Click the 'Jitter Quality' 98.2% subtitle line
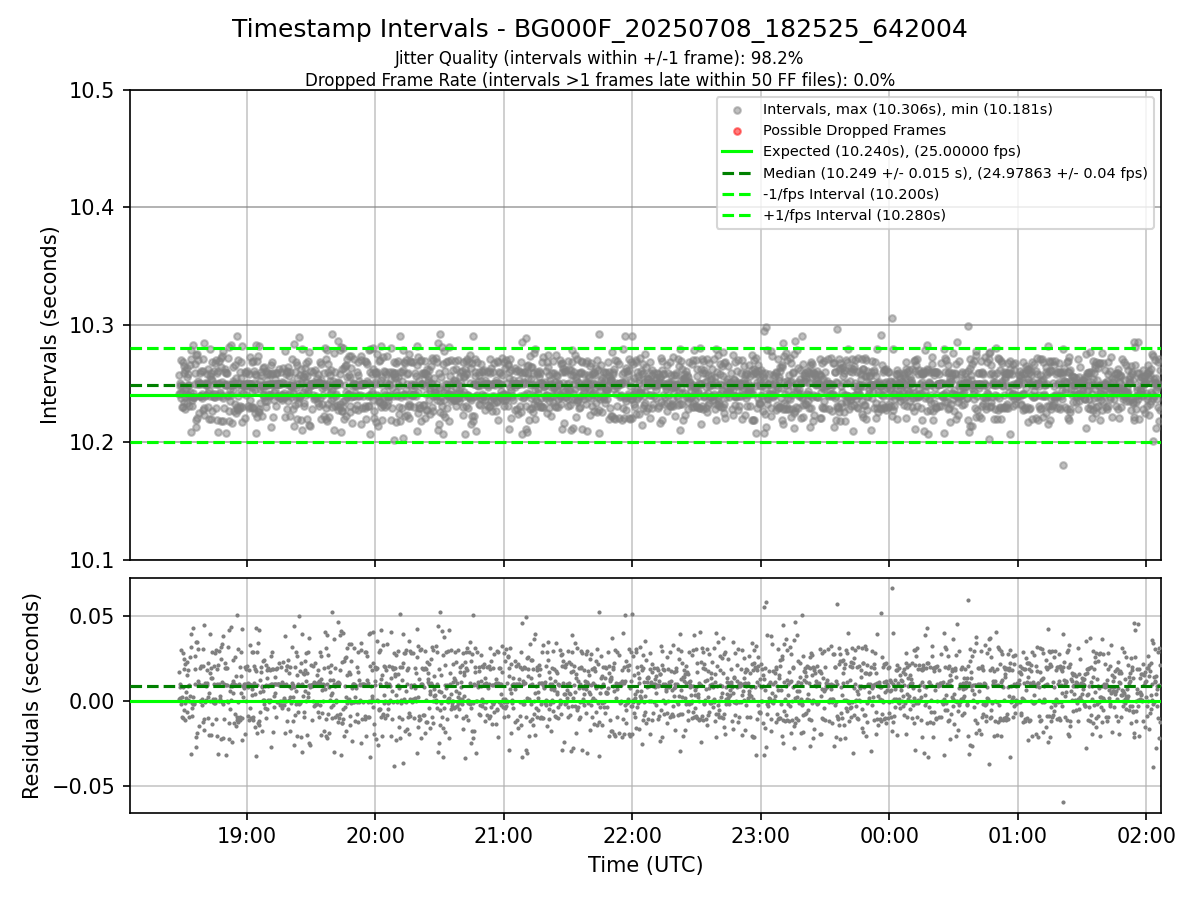The image size is (1200, 900). tap(599, 59)
